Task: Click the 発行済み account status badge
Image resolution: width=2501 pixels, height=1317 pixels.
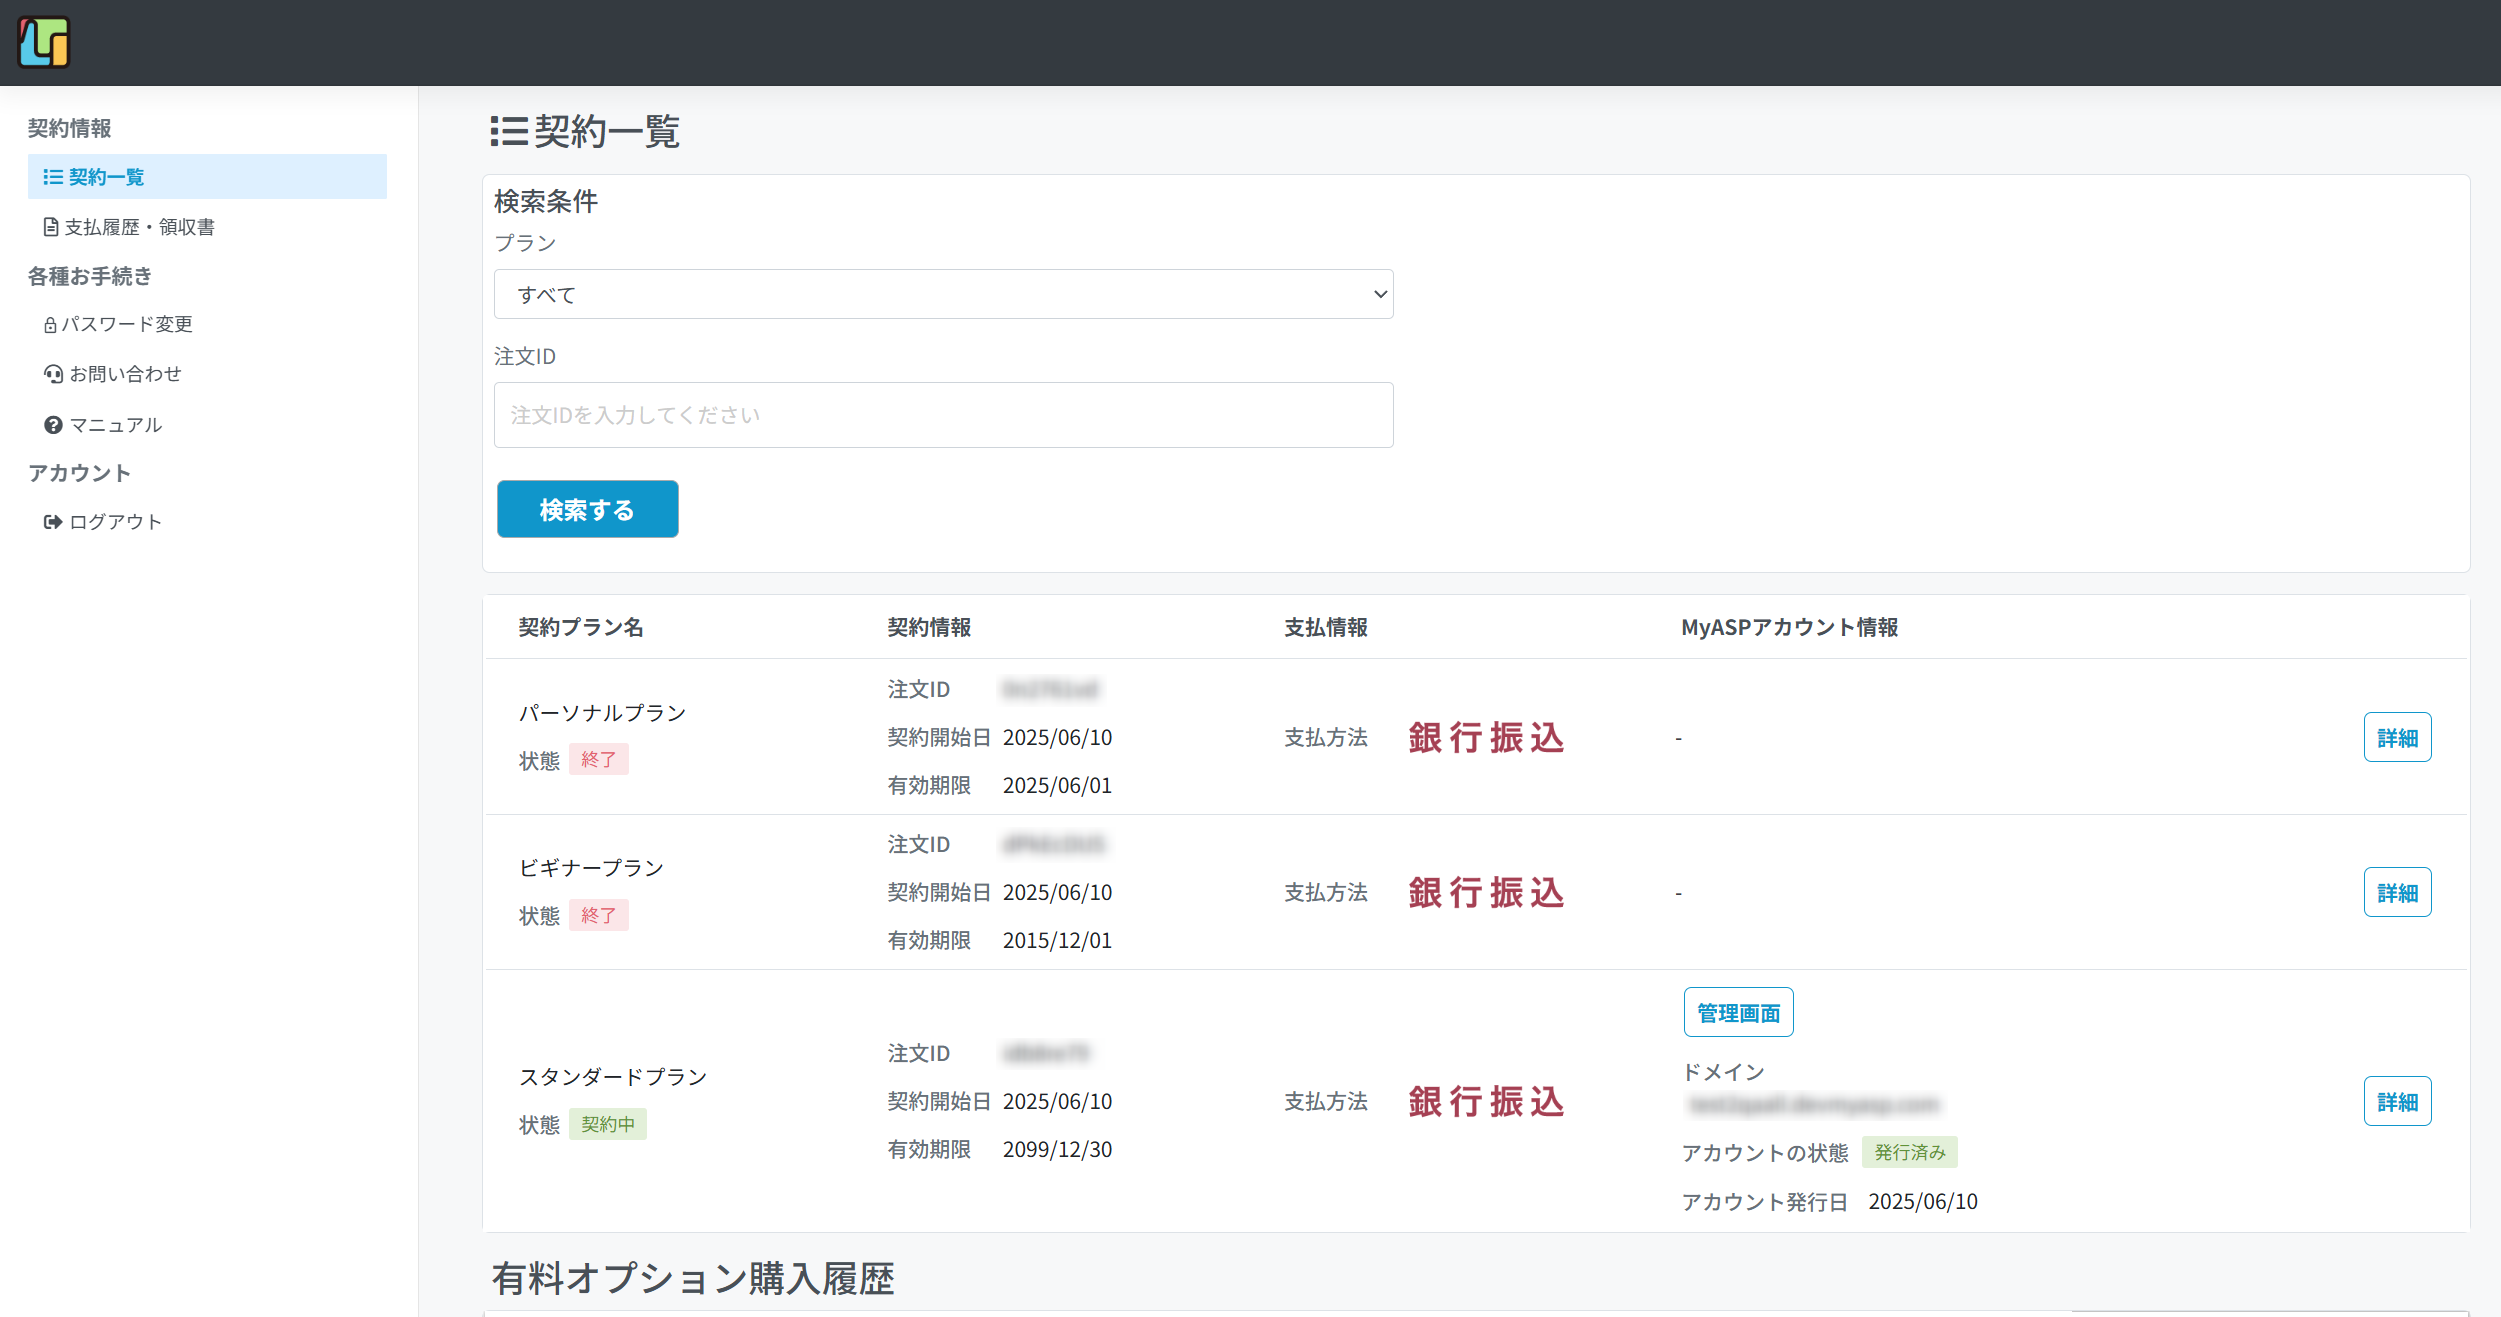Action: tap(1909, 1152)
